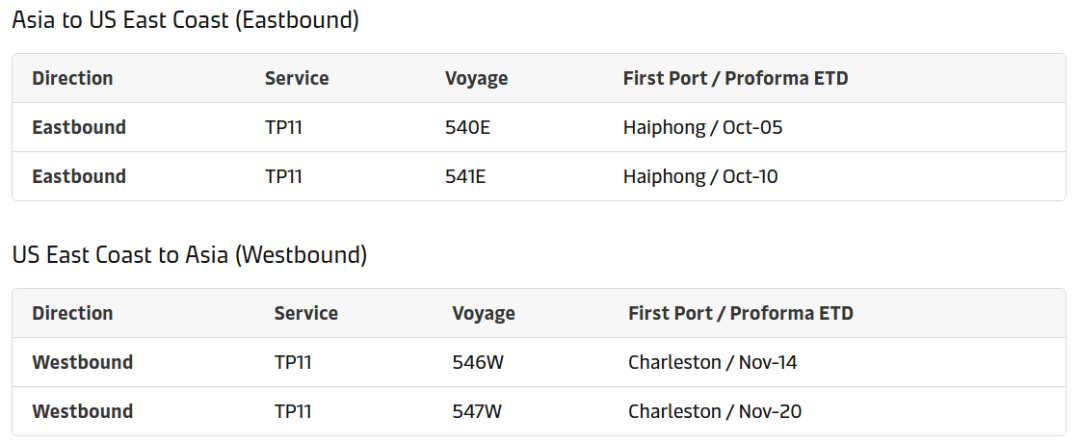The height and width of the screenshot is (443, 1080).
Task: Click the 'Asia to US East Coast (Eastbound)' heading
Action: click(x=185, y=20)
